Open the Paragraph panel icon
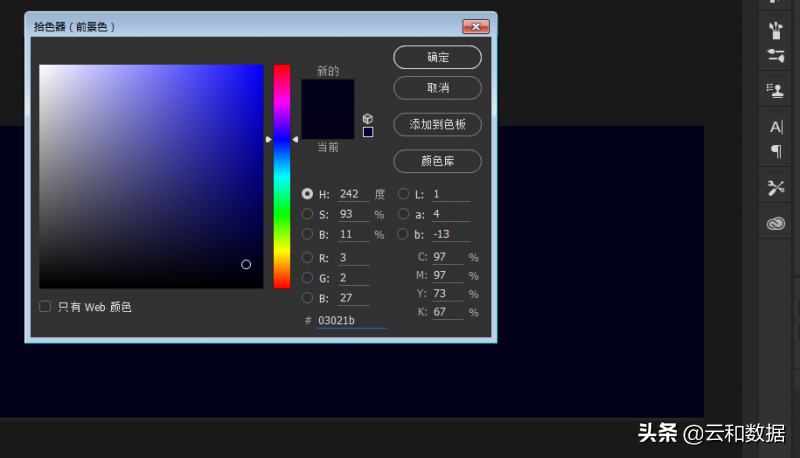 [x=775, y=152]
